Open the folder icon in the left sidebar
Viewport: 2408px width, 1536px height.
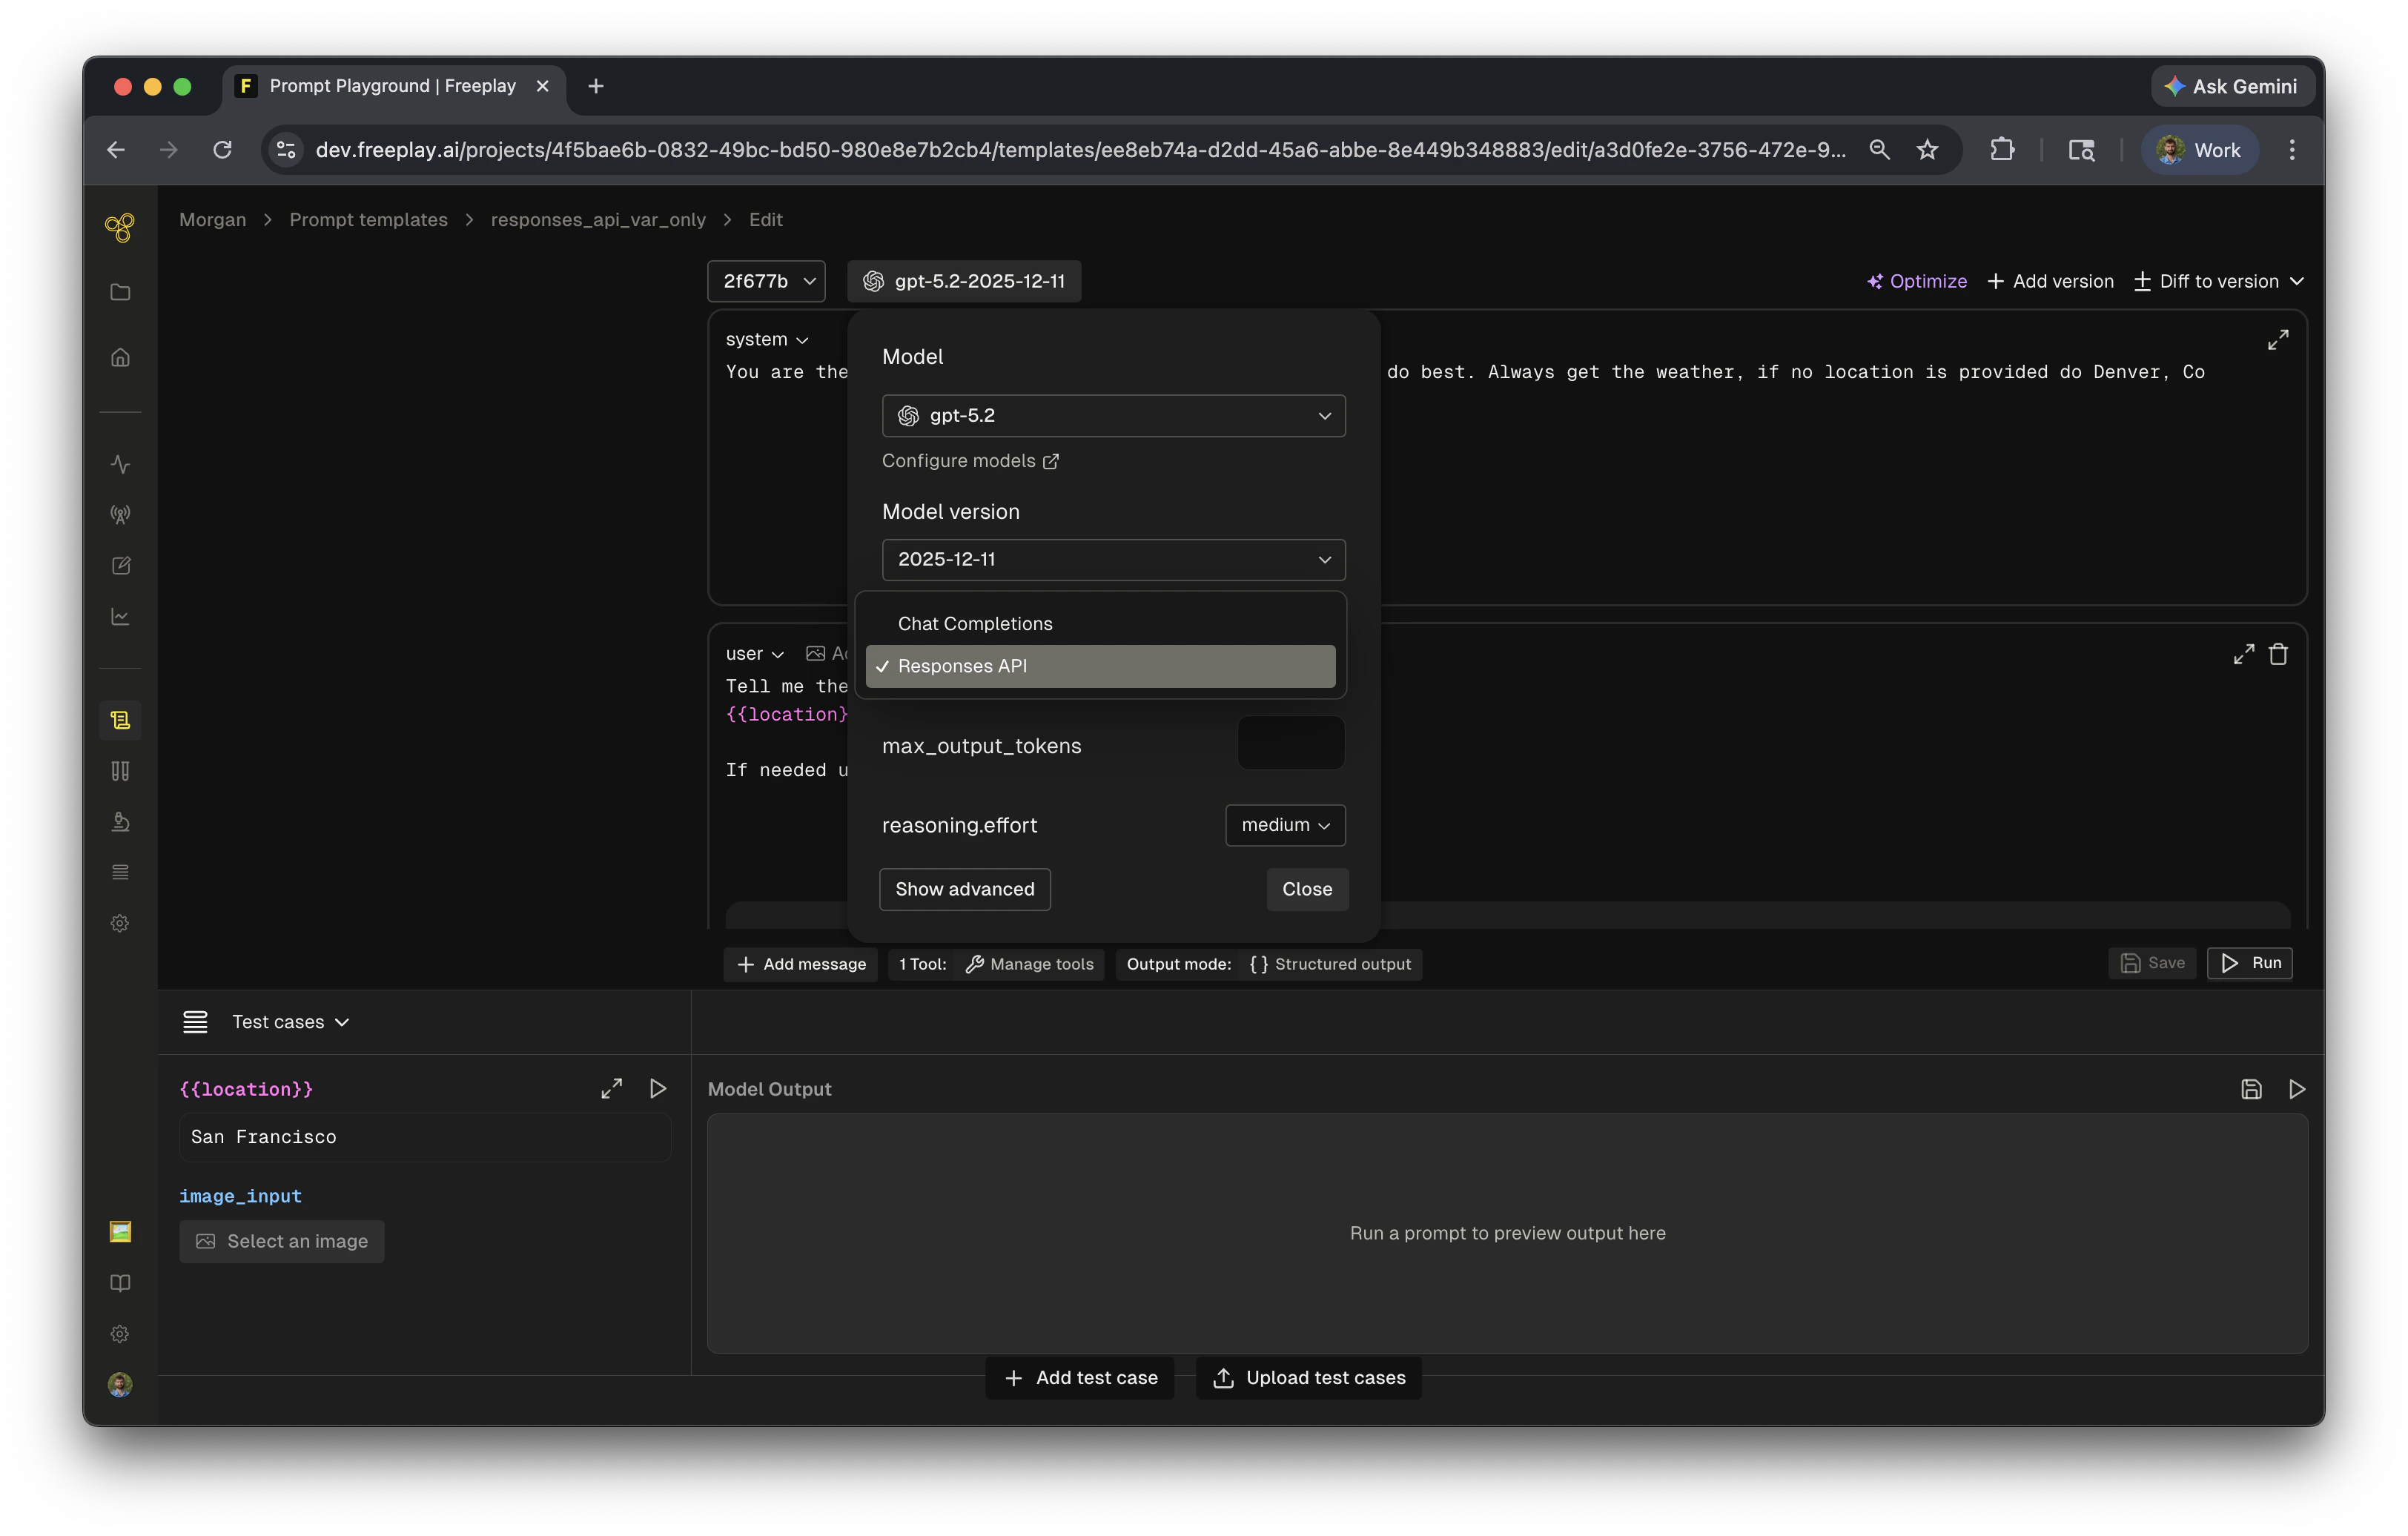tap(120, 292)
